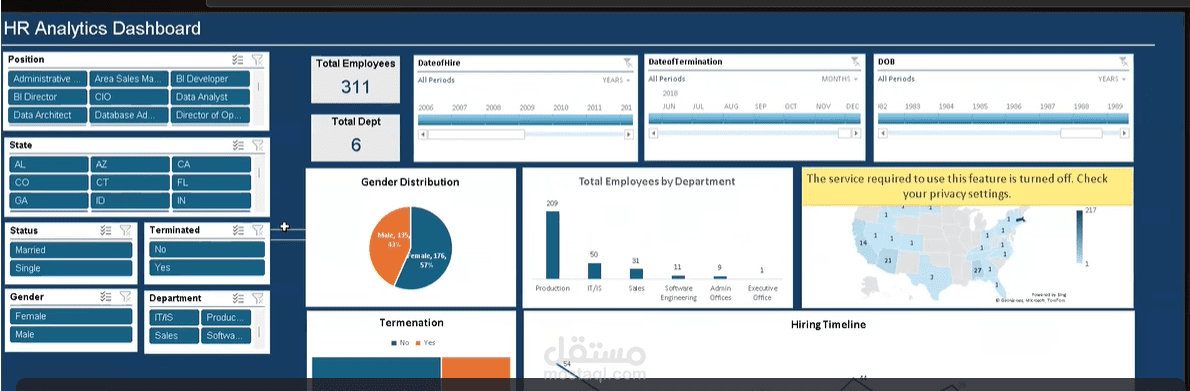
Task: Filter State slicer by CA
Action: (x=211, y=165)
